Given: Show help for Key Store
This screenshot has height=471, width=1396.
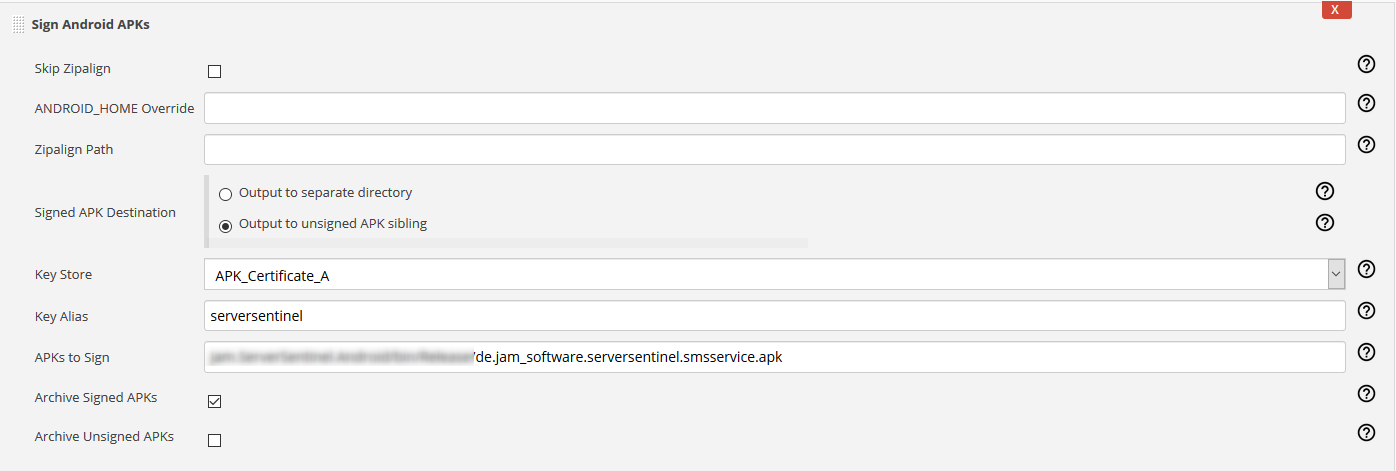Looking at the screenshot, I should click(x=1366, y=269).
